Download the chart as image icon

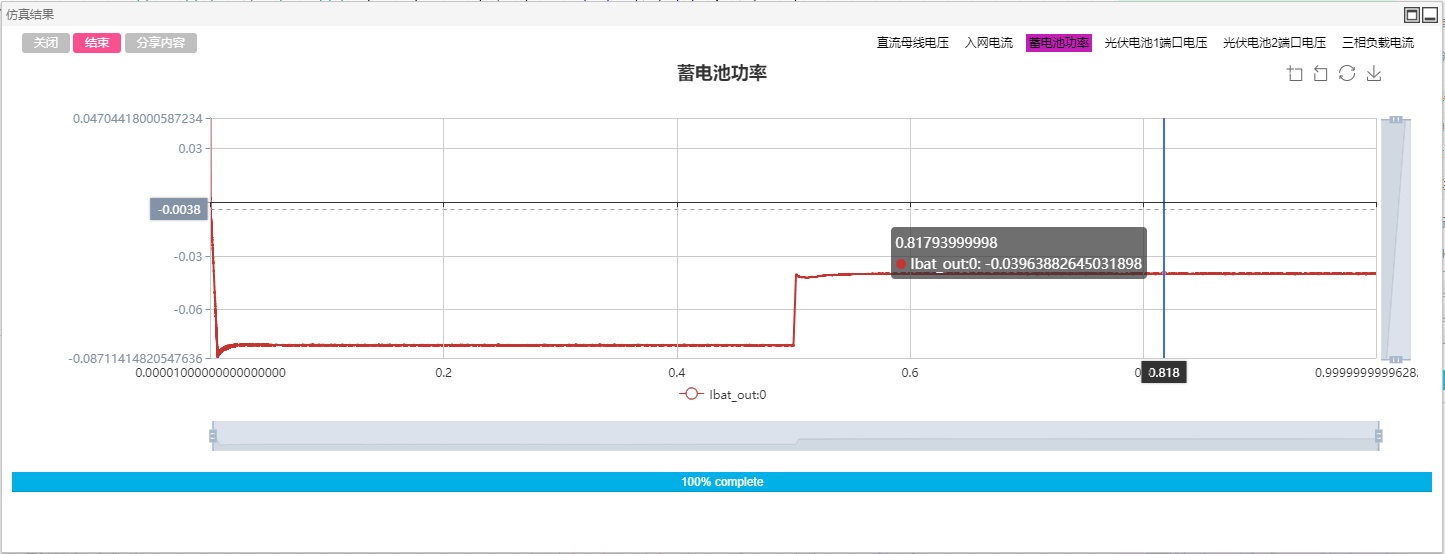click(x=1374, y=73)
